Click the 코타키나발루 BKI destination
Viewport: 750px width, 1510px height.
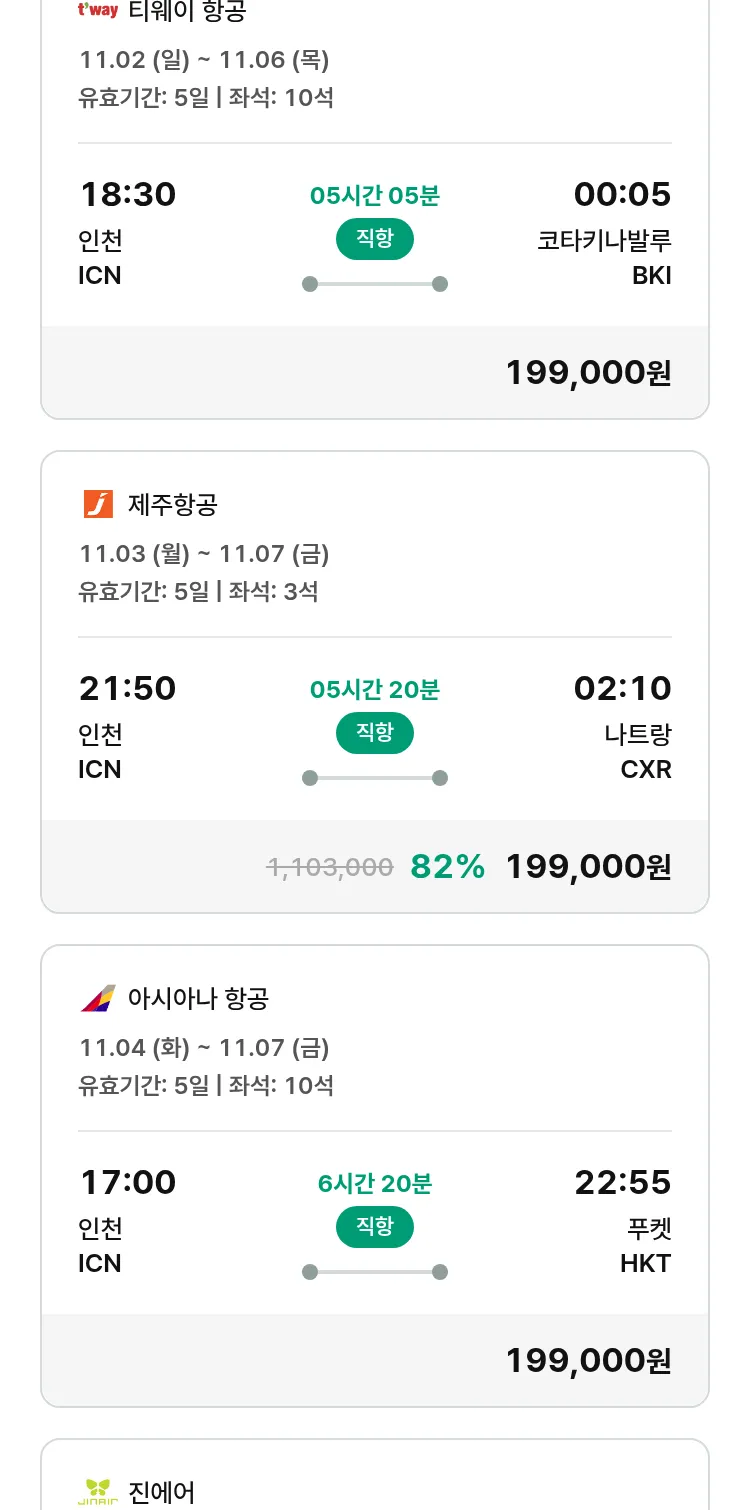(604, 257)
